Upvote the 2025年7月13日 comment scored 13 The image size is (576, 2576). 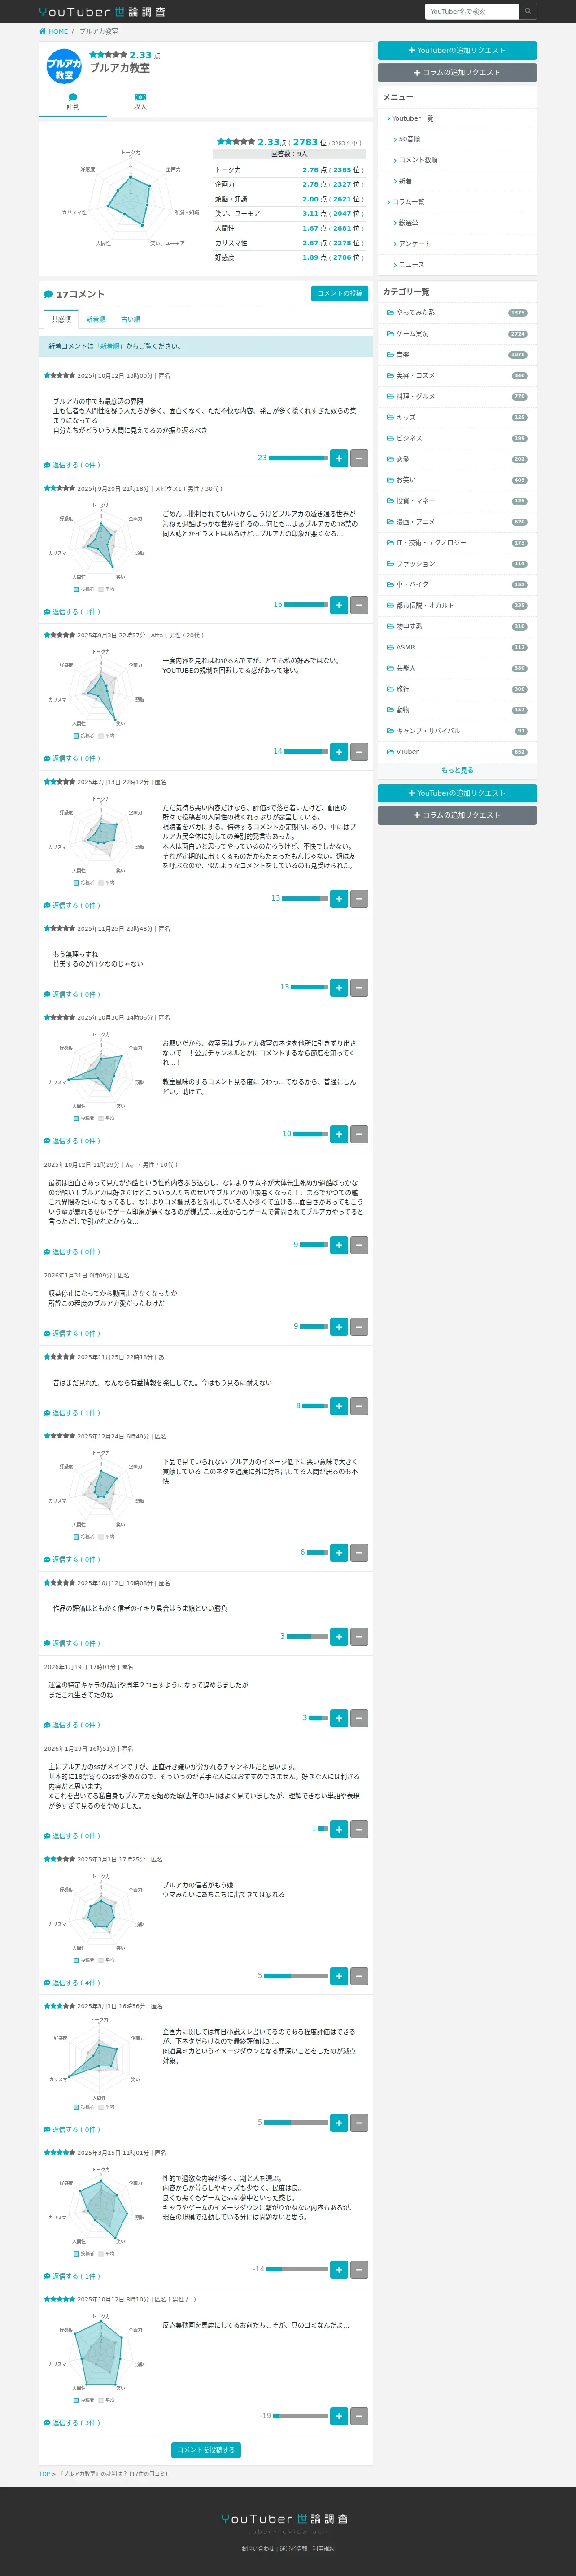[339, 899]
